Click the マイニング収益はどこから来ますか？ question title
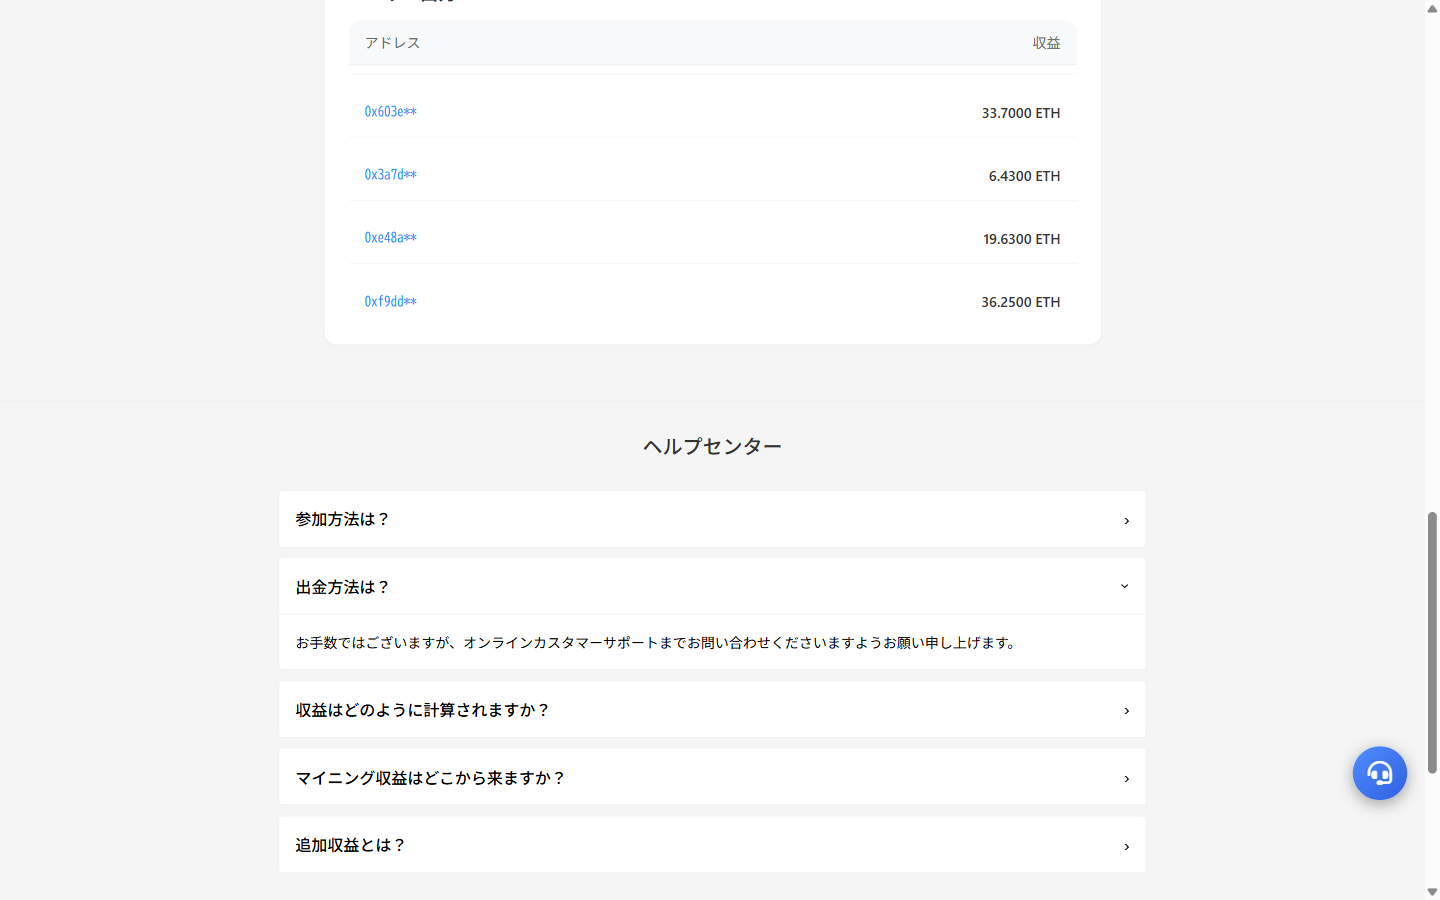This screenshot has height=900, width=1440. coord(431,778)
